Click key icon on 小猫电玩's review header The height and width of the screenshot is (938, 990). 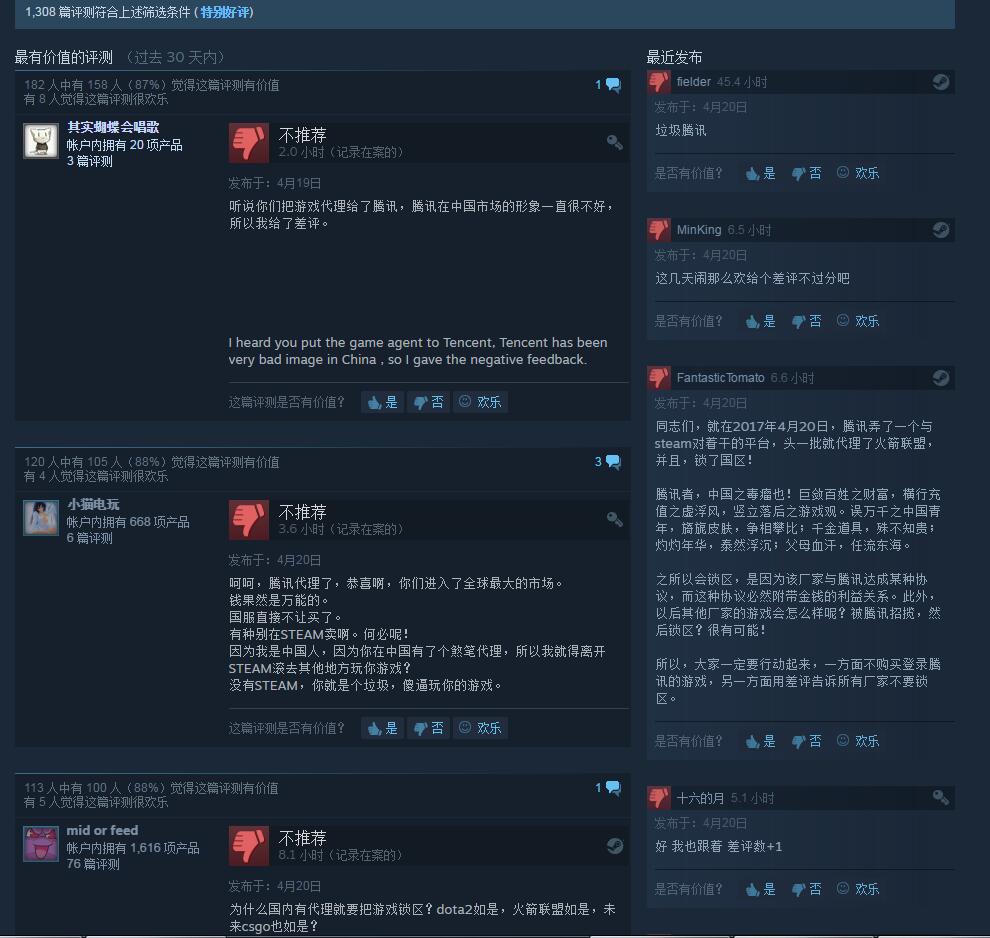[x=614, y=519]
